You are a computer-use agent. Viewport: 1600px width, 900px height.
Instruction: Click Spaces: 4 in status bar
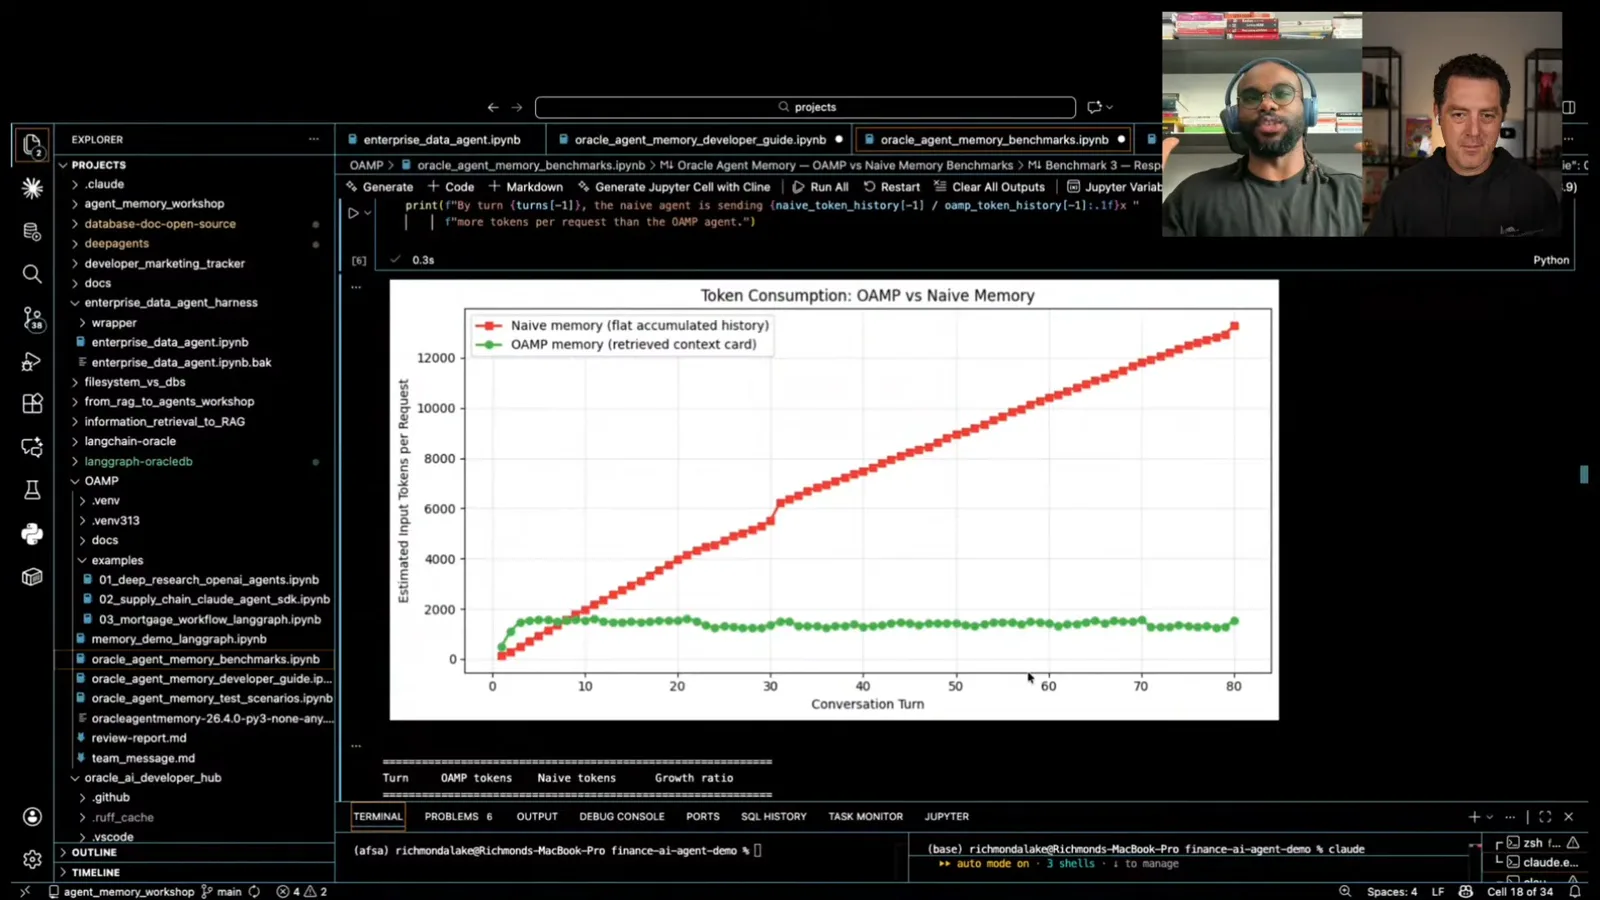1392,891
